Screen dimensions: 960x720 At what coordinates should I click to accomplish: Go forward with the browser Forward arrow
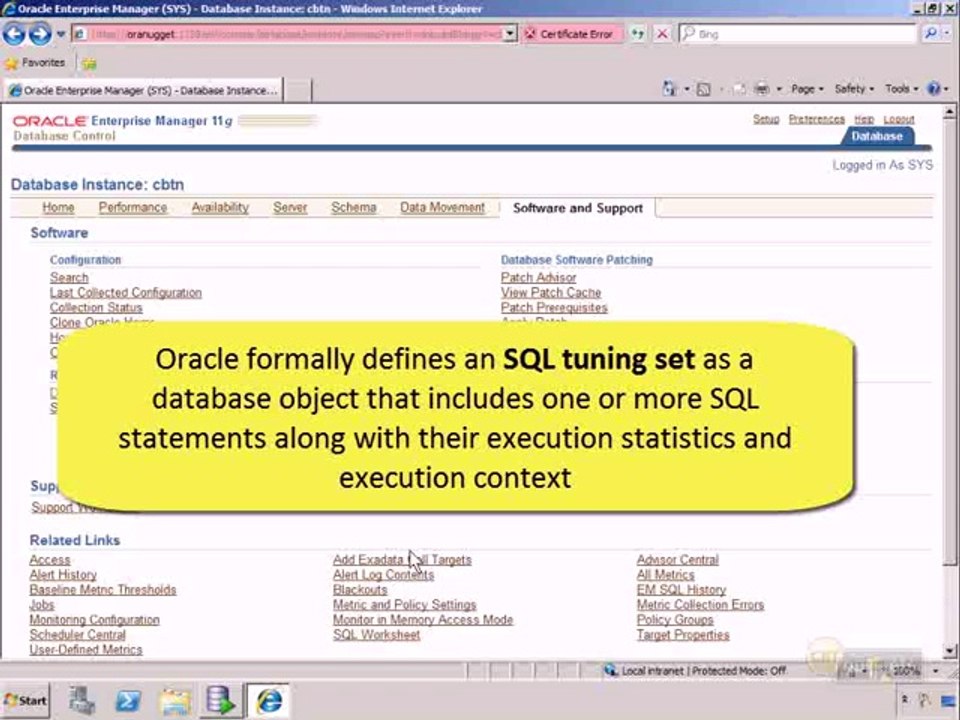point(40,34)
